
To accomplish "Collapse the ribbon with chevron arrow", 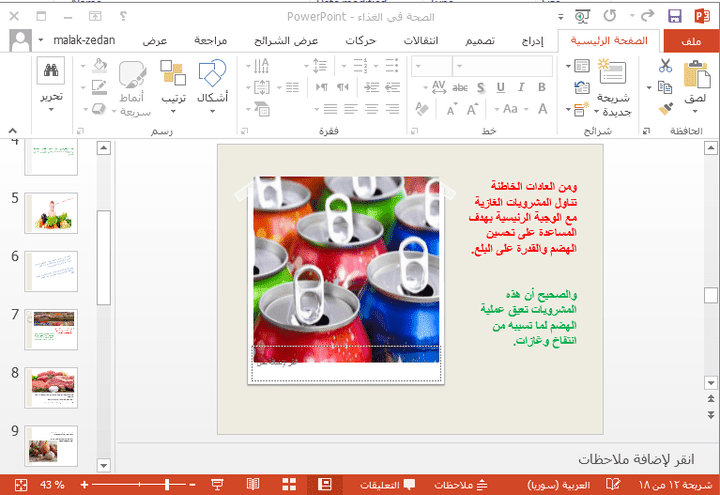I will [13, 130].
